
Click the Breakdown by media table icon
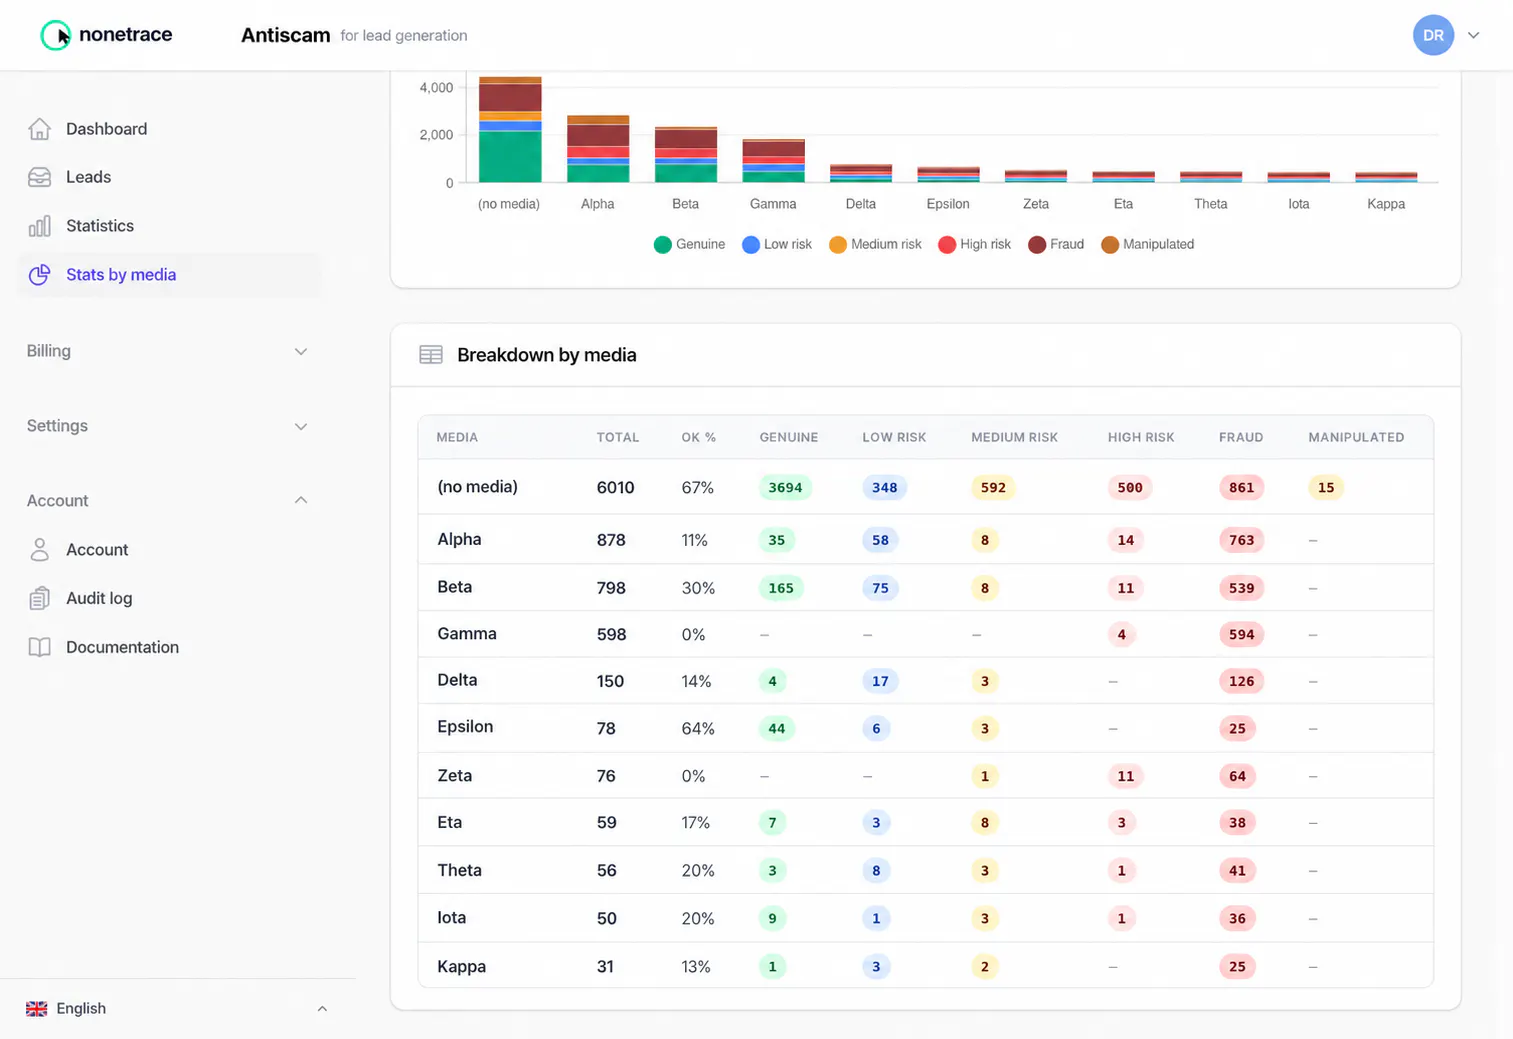pos(431,355)
